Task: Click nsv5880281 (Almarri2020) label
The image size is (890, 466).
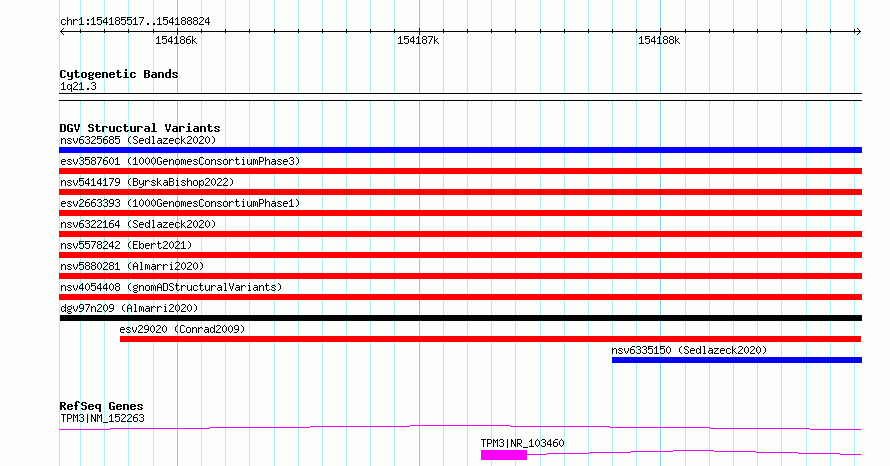Action: (x=132, y=266)
